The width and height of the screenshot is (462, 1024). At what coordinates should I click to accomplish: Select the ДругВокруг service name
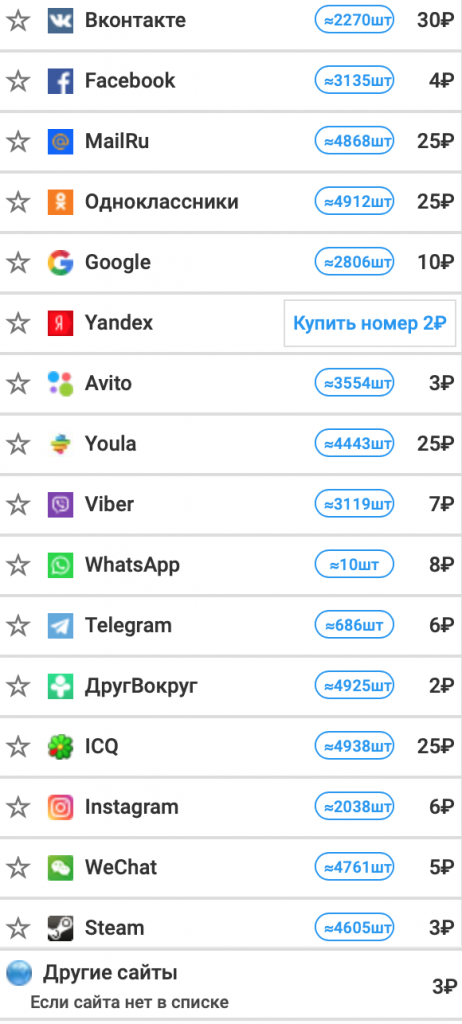click(x=141, y=686)
